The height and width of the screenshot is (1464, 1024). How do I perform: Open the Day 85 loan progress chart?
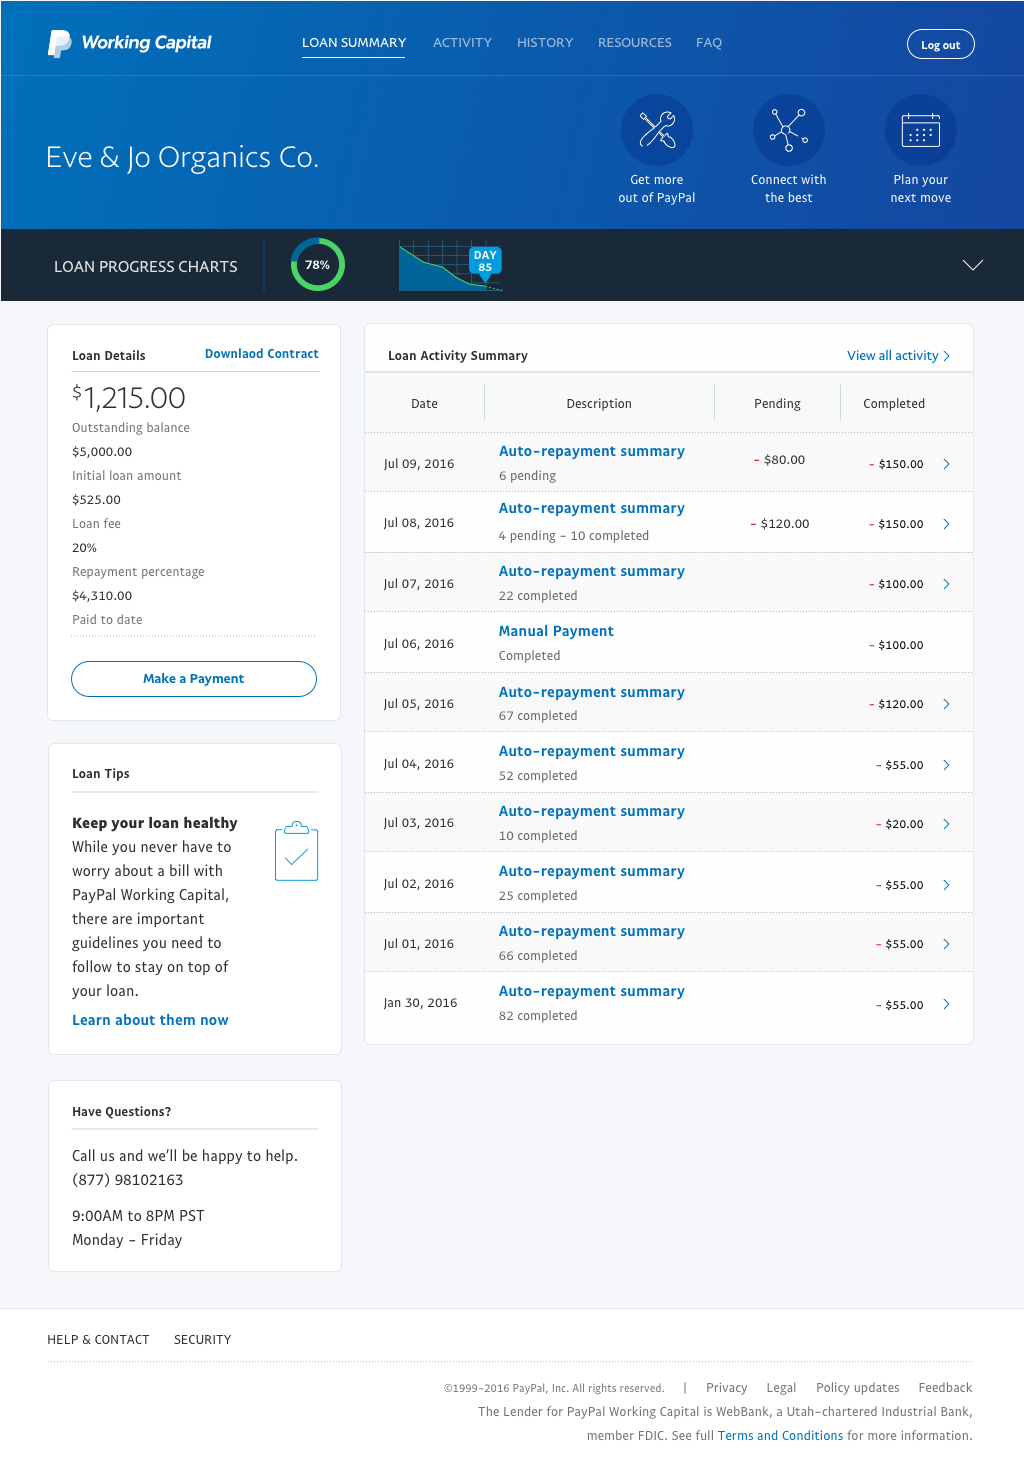click(450, 265)
